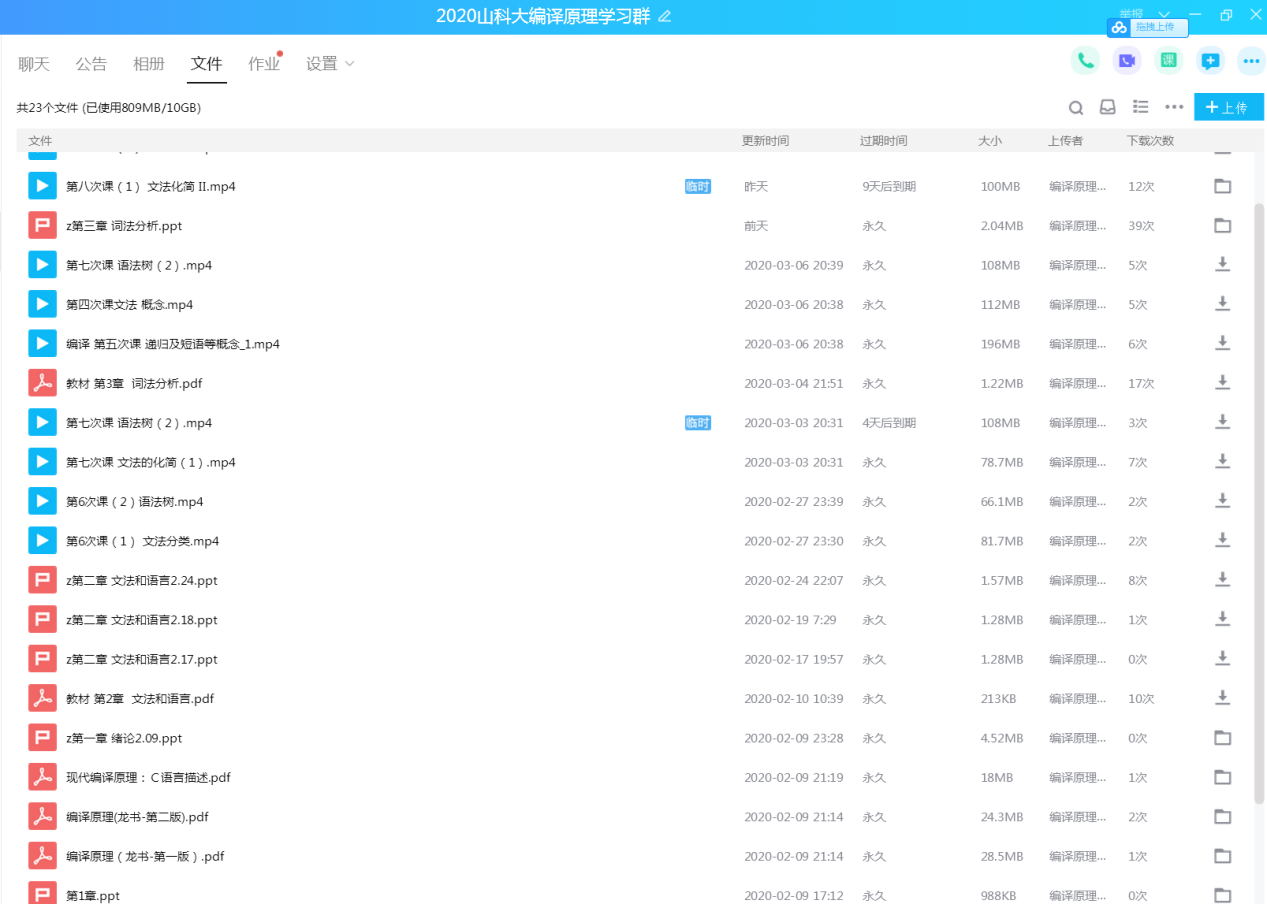Sort files by 更新时间 column header

[x=765, y=141]
